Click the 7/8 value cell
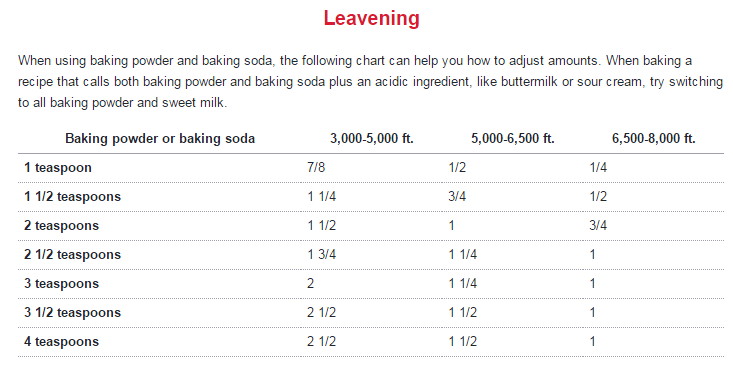733x369 pixels. [x=316, y=167]
